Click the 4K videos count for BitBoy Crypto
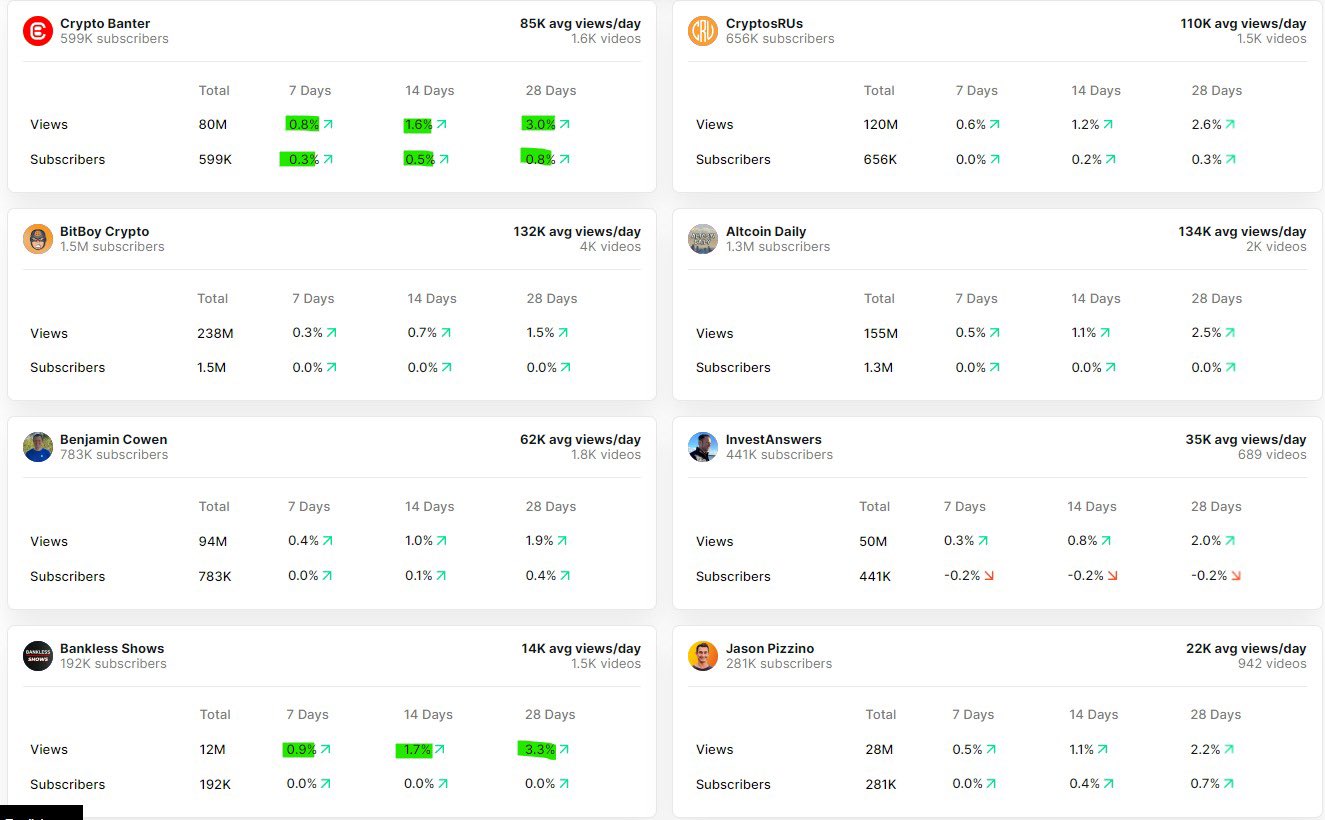1325x820 pixels. tap(610, 247)
